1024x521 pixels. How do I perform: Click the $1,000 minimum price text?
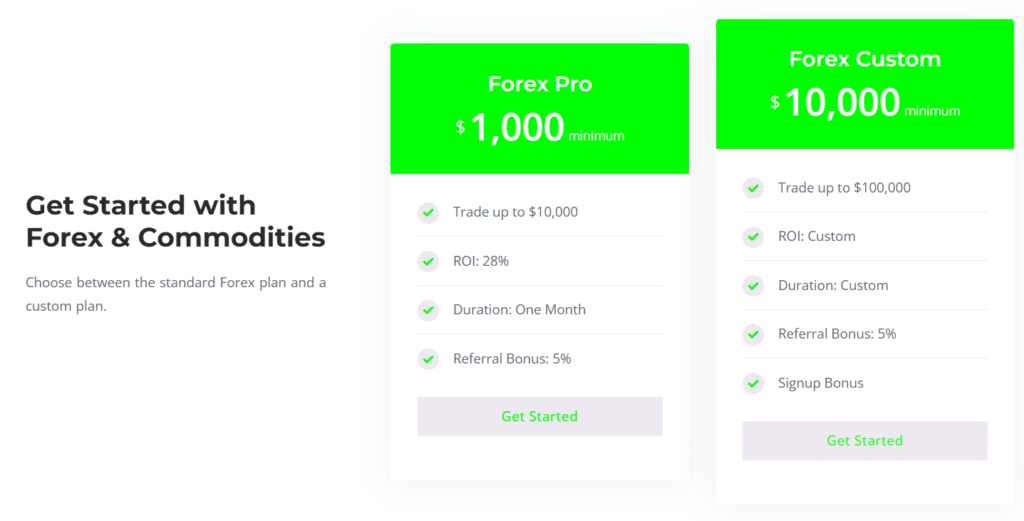click(x=539, y=128)
